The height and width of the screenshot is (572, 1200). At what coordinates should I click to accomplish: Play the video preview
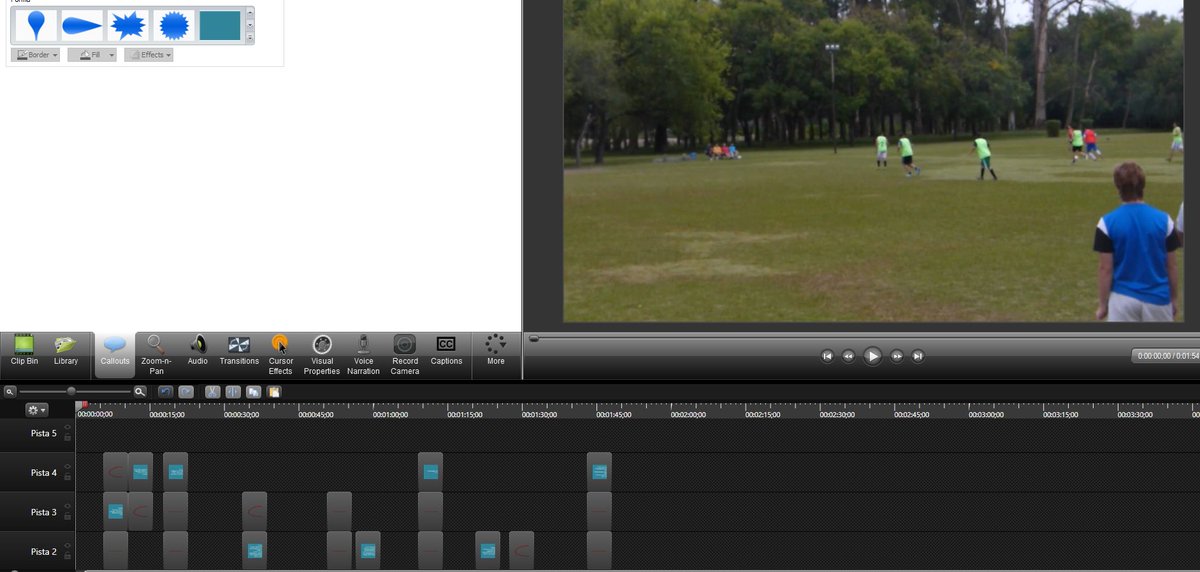(872, 356)
